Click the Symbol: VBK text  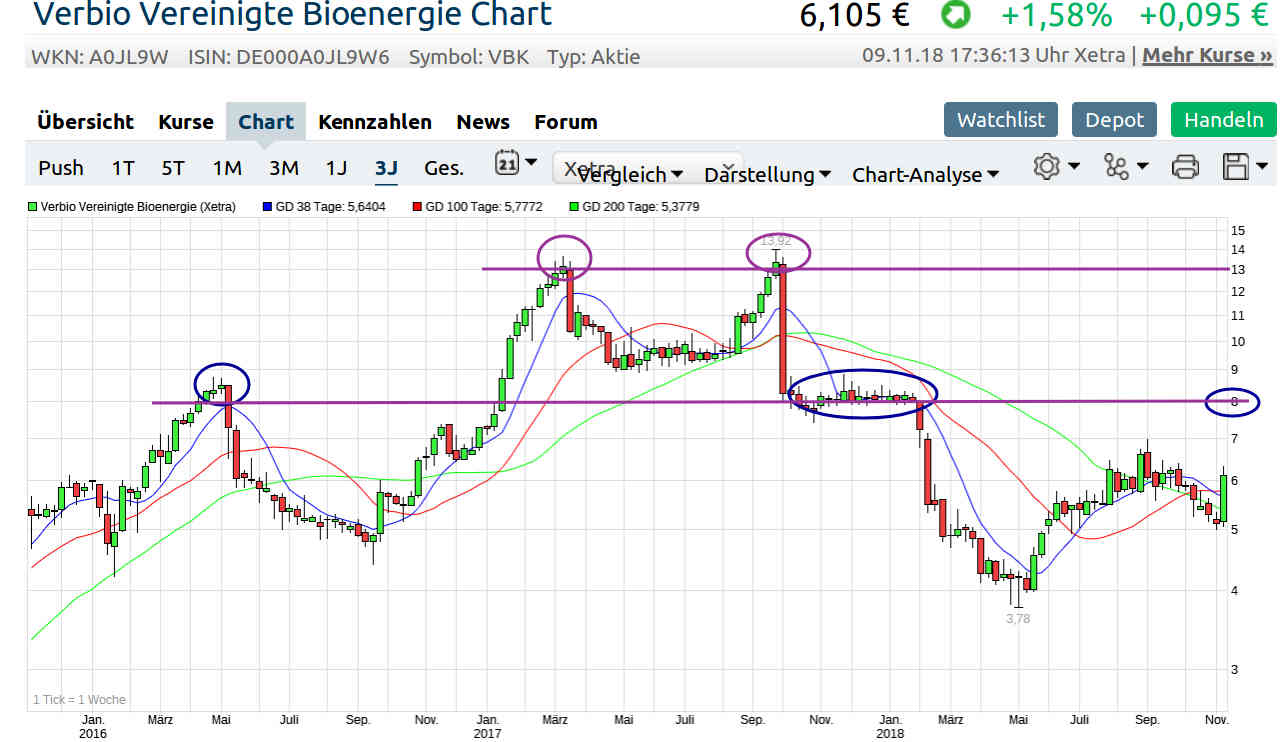pos(469,57)
